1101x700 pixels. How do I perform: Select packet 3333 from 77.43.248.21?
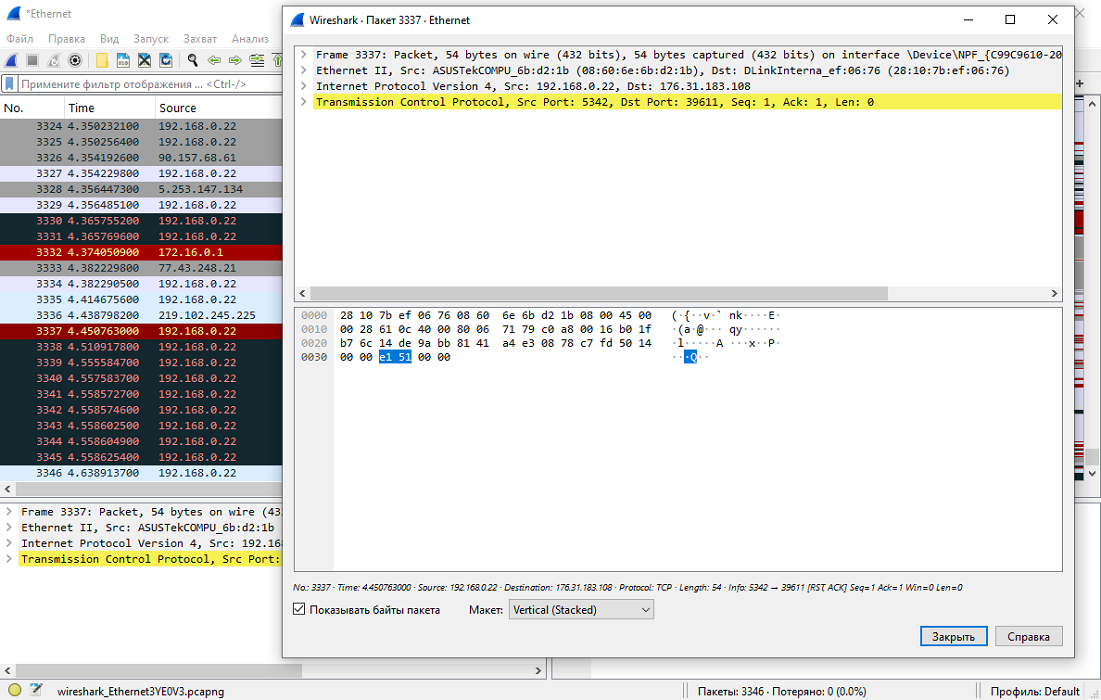pos(140,268)
